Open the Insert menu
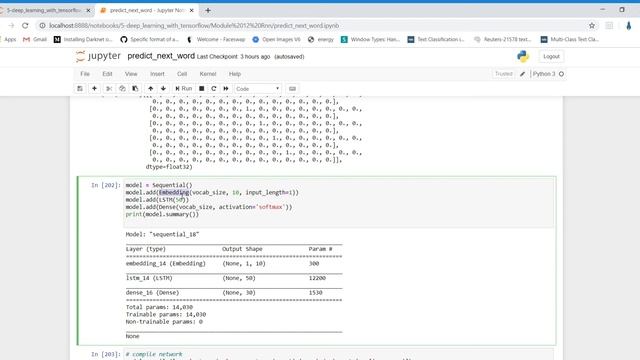Image resolution: width=640 pixels, height=360 pixels. coord(157,74)
